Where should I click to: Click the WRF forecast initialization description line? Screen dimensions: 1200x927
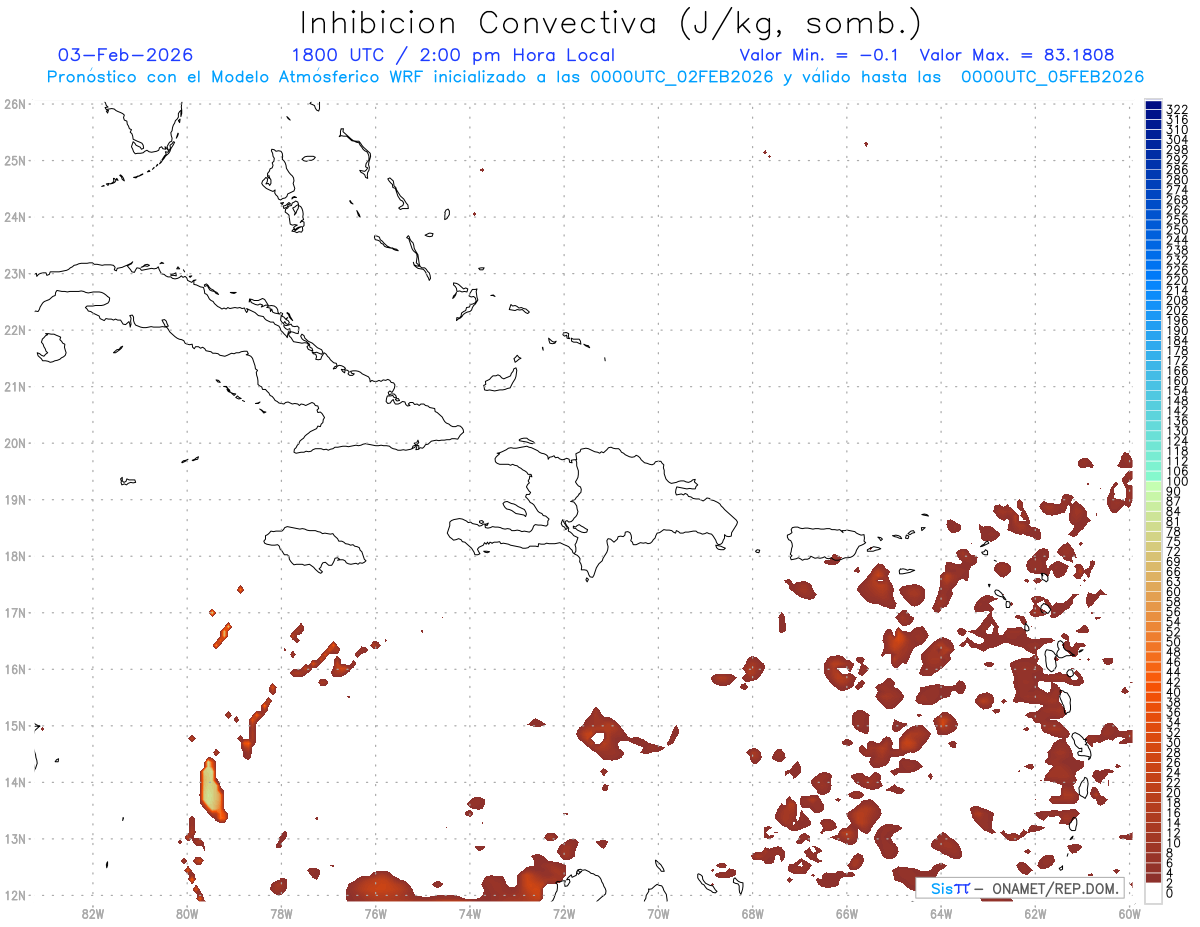[x=595, y=77]
